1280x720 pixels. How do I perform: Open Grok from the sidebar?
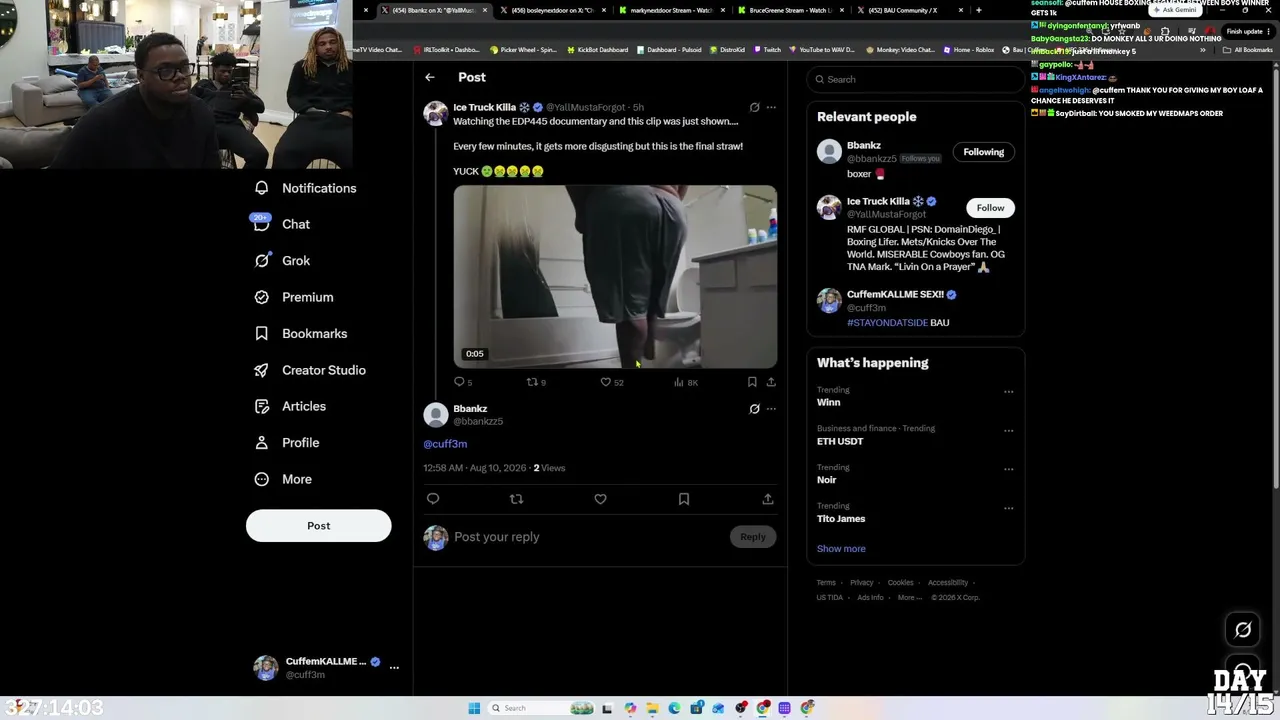283,260
